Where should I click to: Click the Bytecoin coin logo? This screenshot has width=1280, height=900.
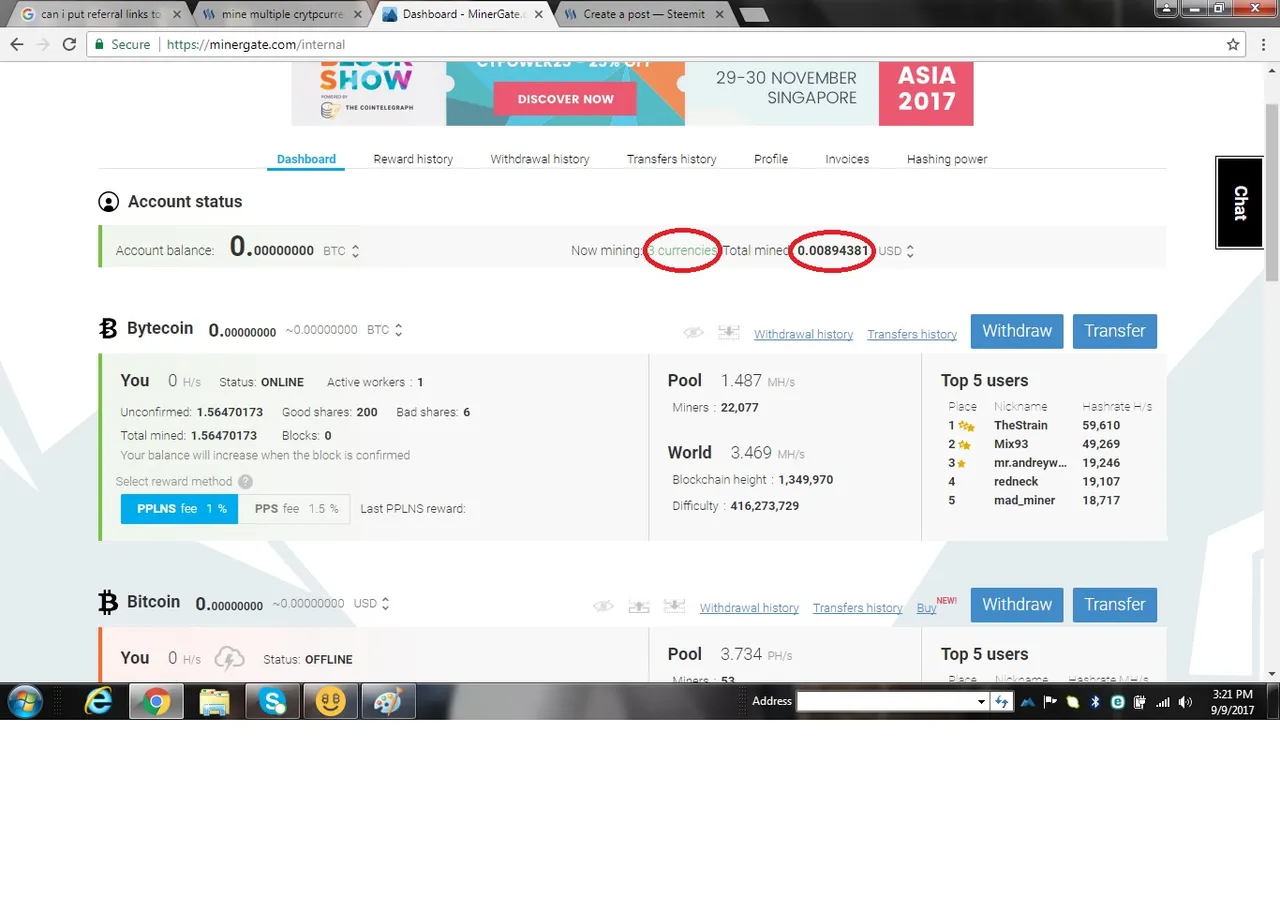coord(108,328)
